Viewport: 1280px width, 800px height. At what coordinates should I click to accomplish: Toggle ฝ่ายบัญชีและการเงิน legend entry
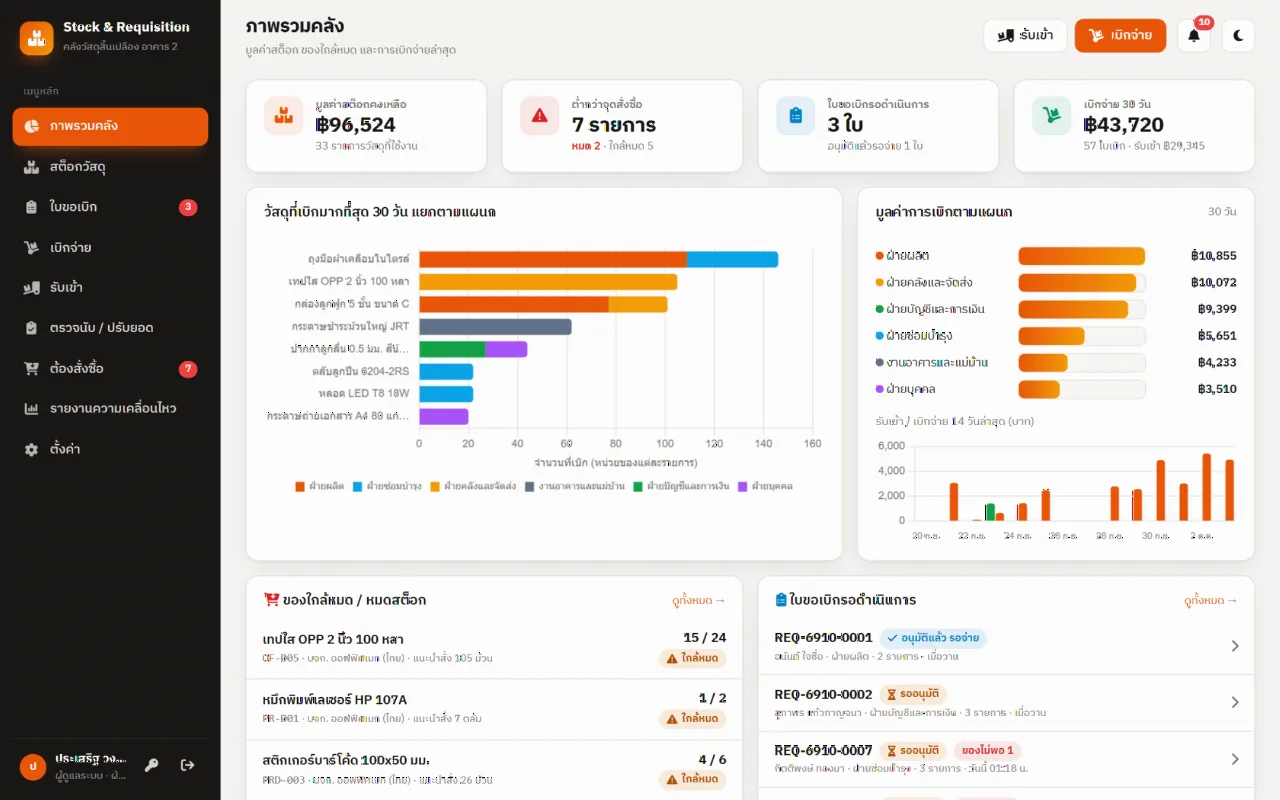681,486
